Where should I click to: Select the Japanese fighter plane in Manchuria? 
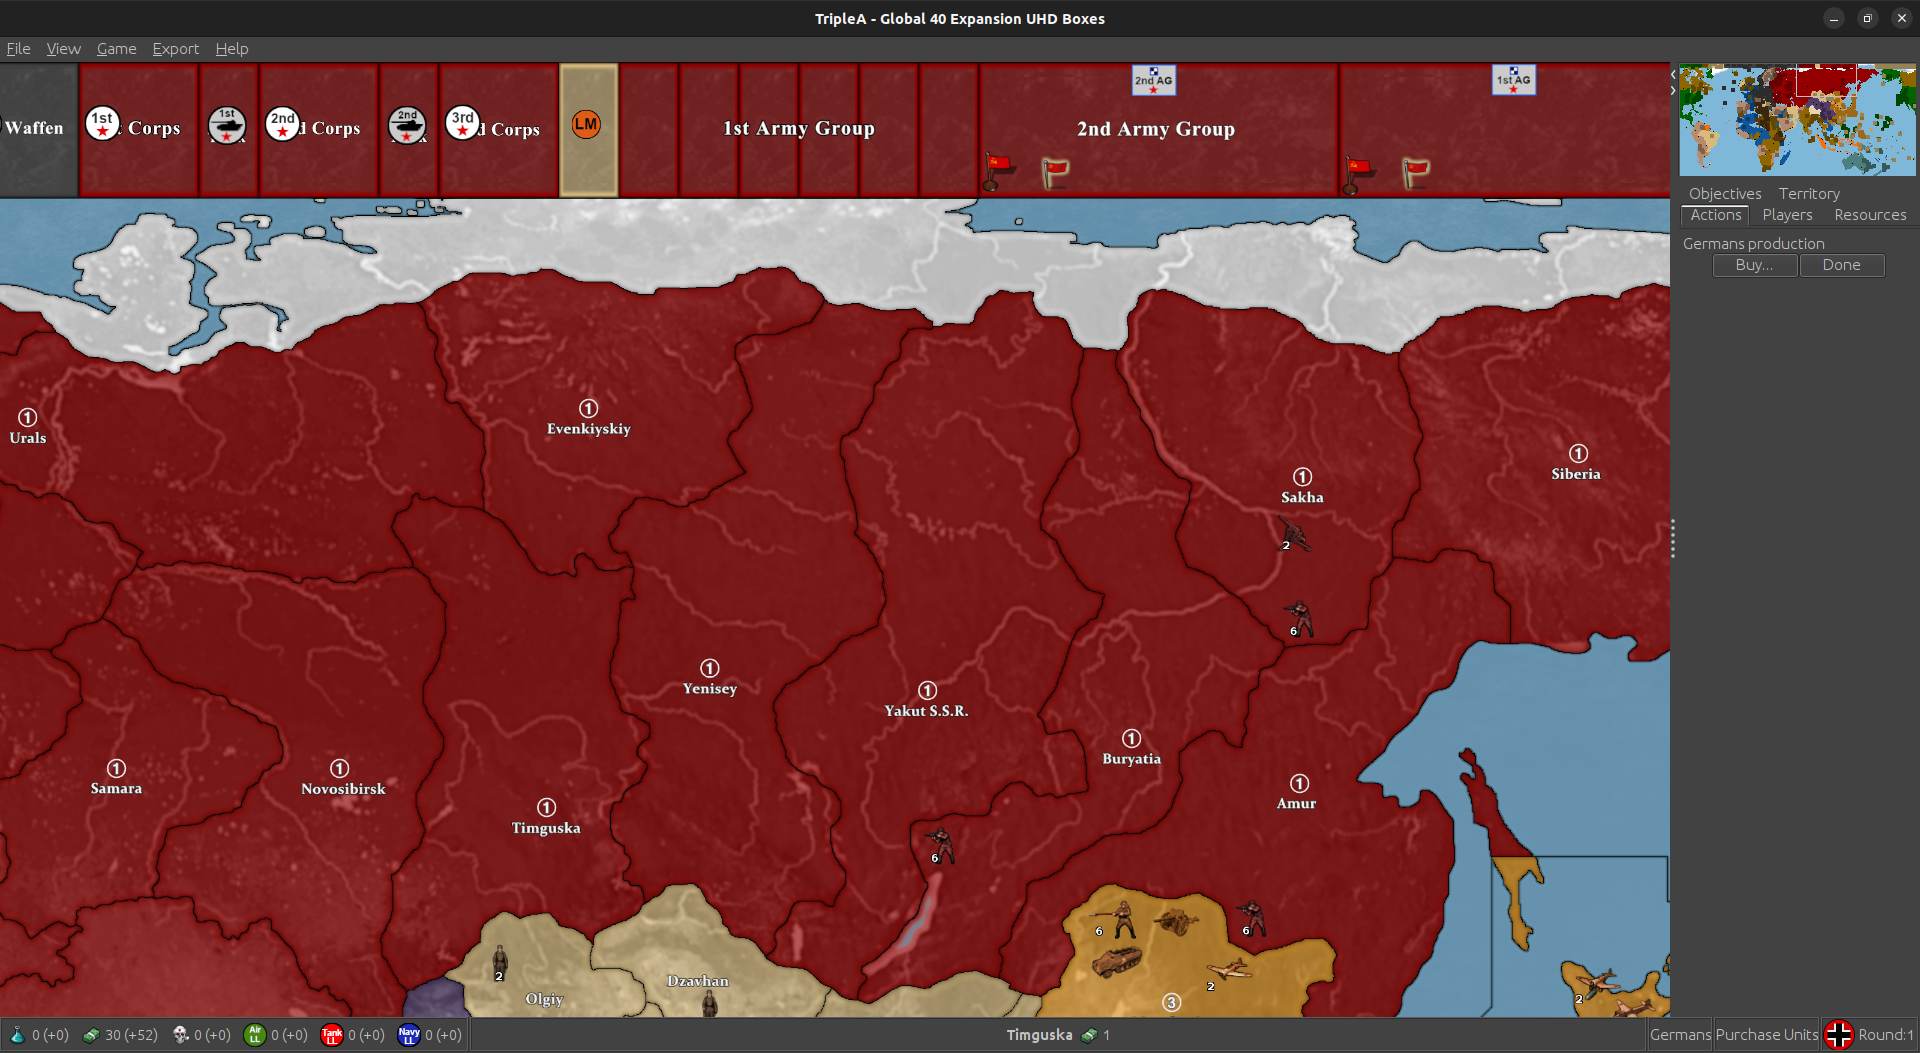tap(1230, 970)
